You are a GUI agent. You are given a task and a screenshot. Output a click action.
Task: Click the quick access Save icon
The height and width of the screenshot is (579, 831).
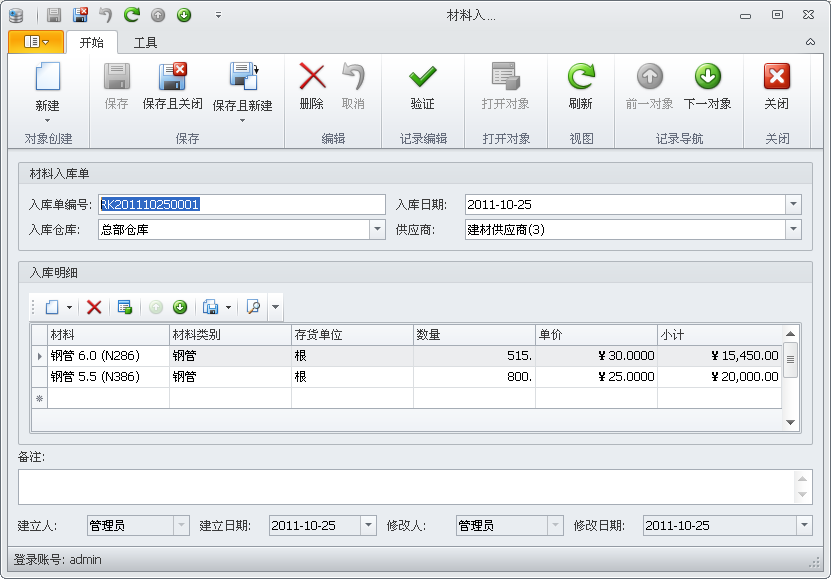click(x=54, y=15)
